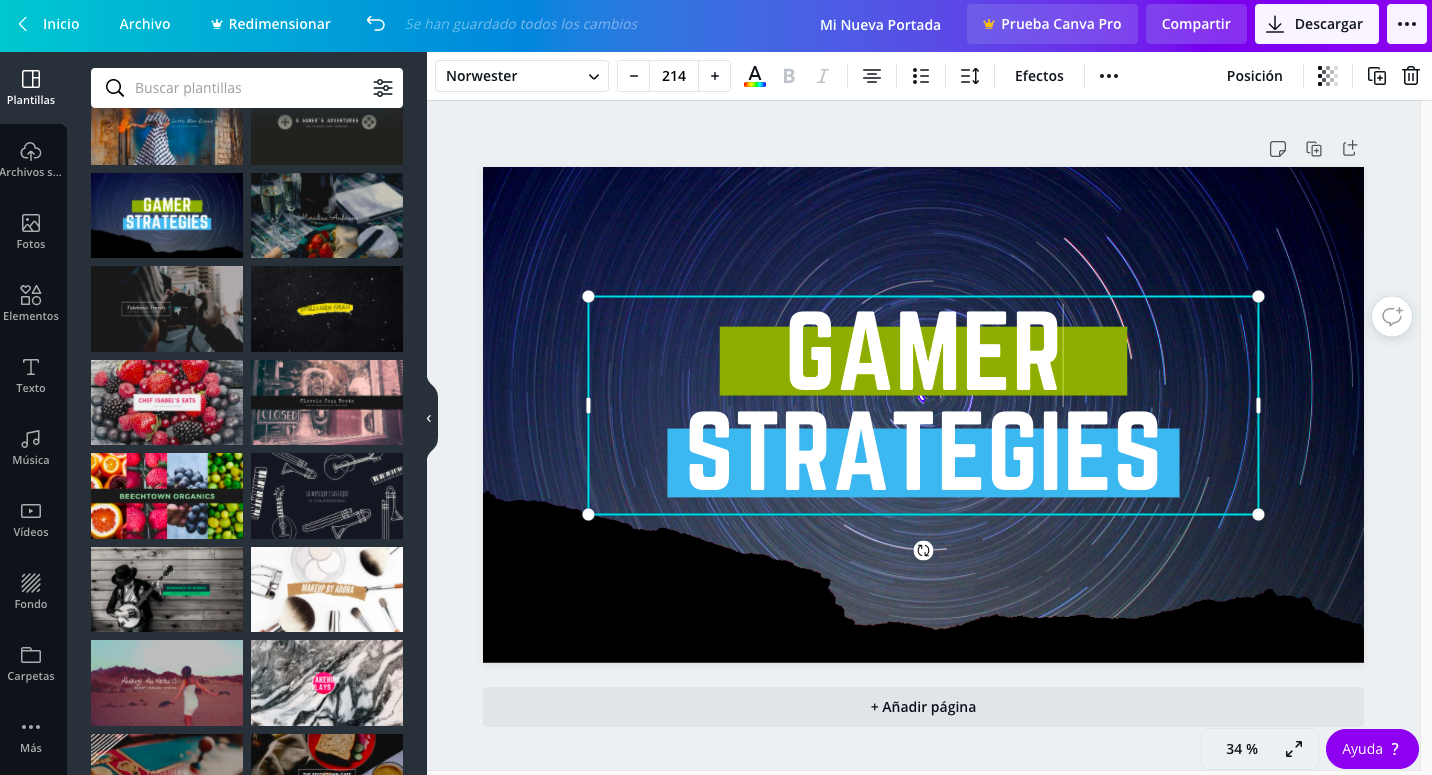Decrease font size with minus button

(x=634, y=76)
